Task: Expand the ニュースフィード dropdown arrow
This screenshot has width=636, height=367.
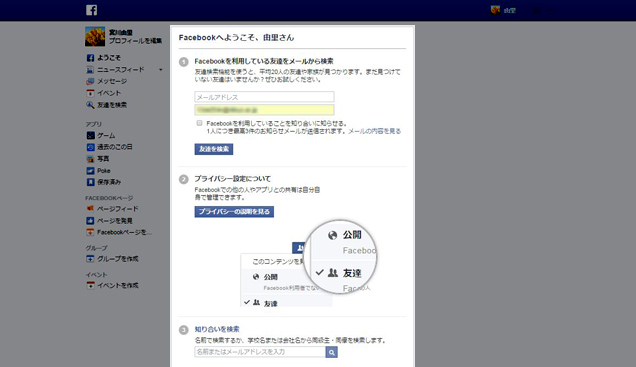Action: click(x=161, y=70)
